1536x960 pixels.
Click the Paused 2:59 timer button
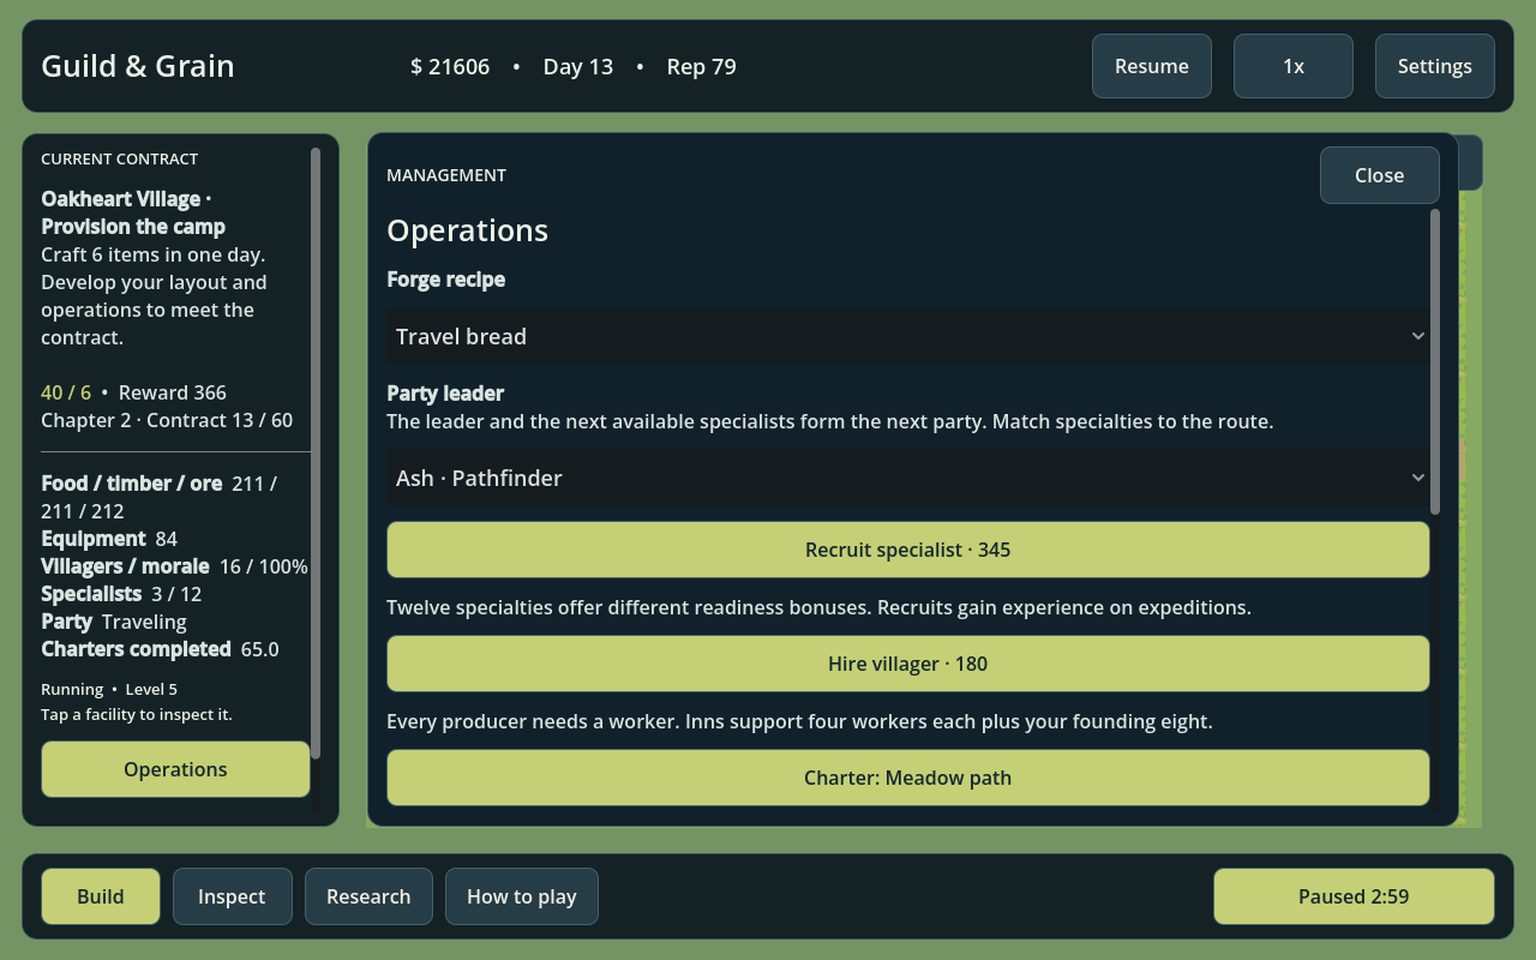(x=1353, y=896)
